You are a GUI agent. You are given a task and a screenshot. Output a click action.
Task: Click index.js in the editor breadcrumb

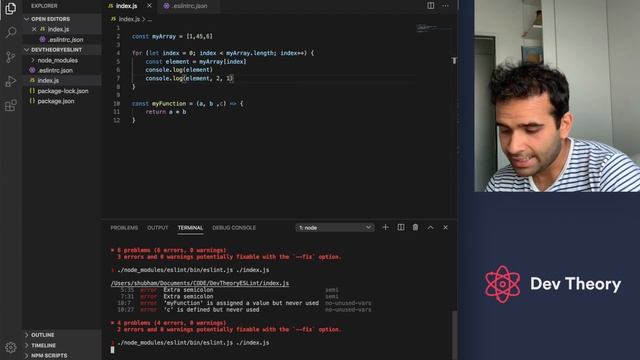129,19
